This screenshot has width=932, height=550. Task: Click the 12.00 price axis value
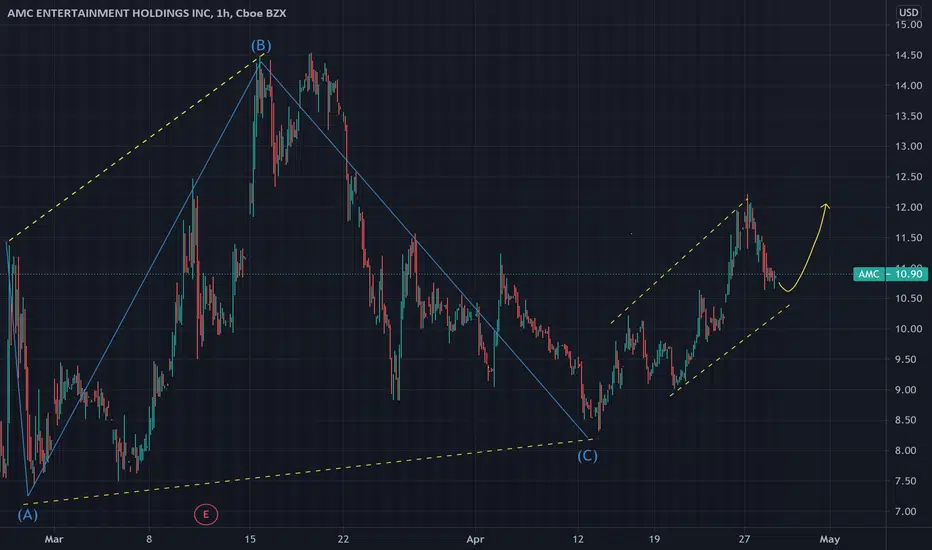(909, 208)
